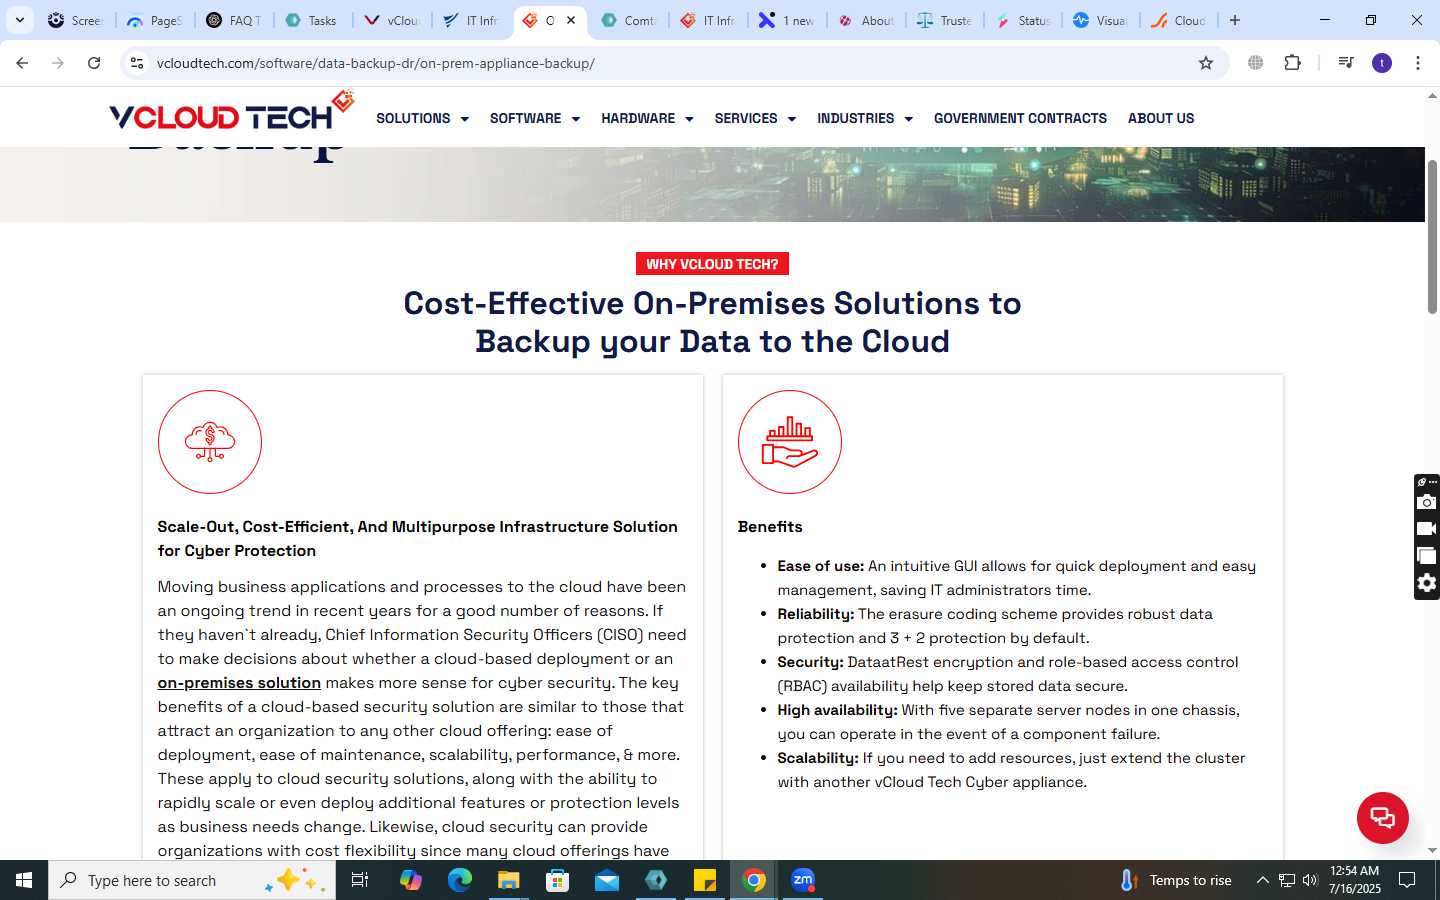Screen dimensions: 1440x900
Task: Expand the HARDWARE menu
Action: coord(647,118)
